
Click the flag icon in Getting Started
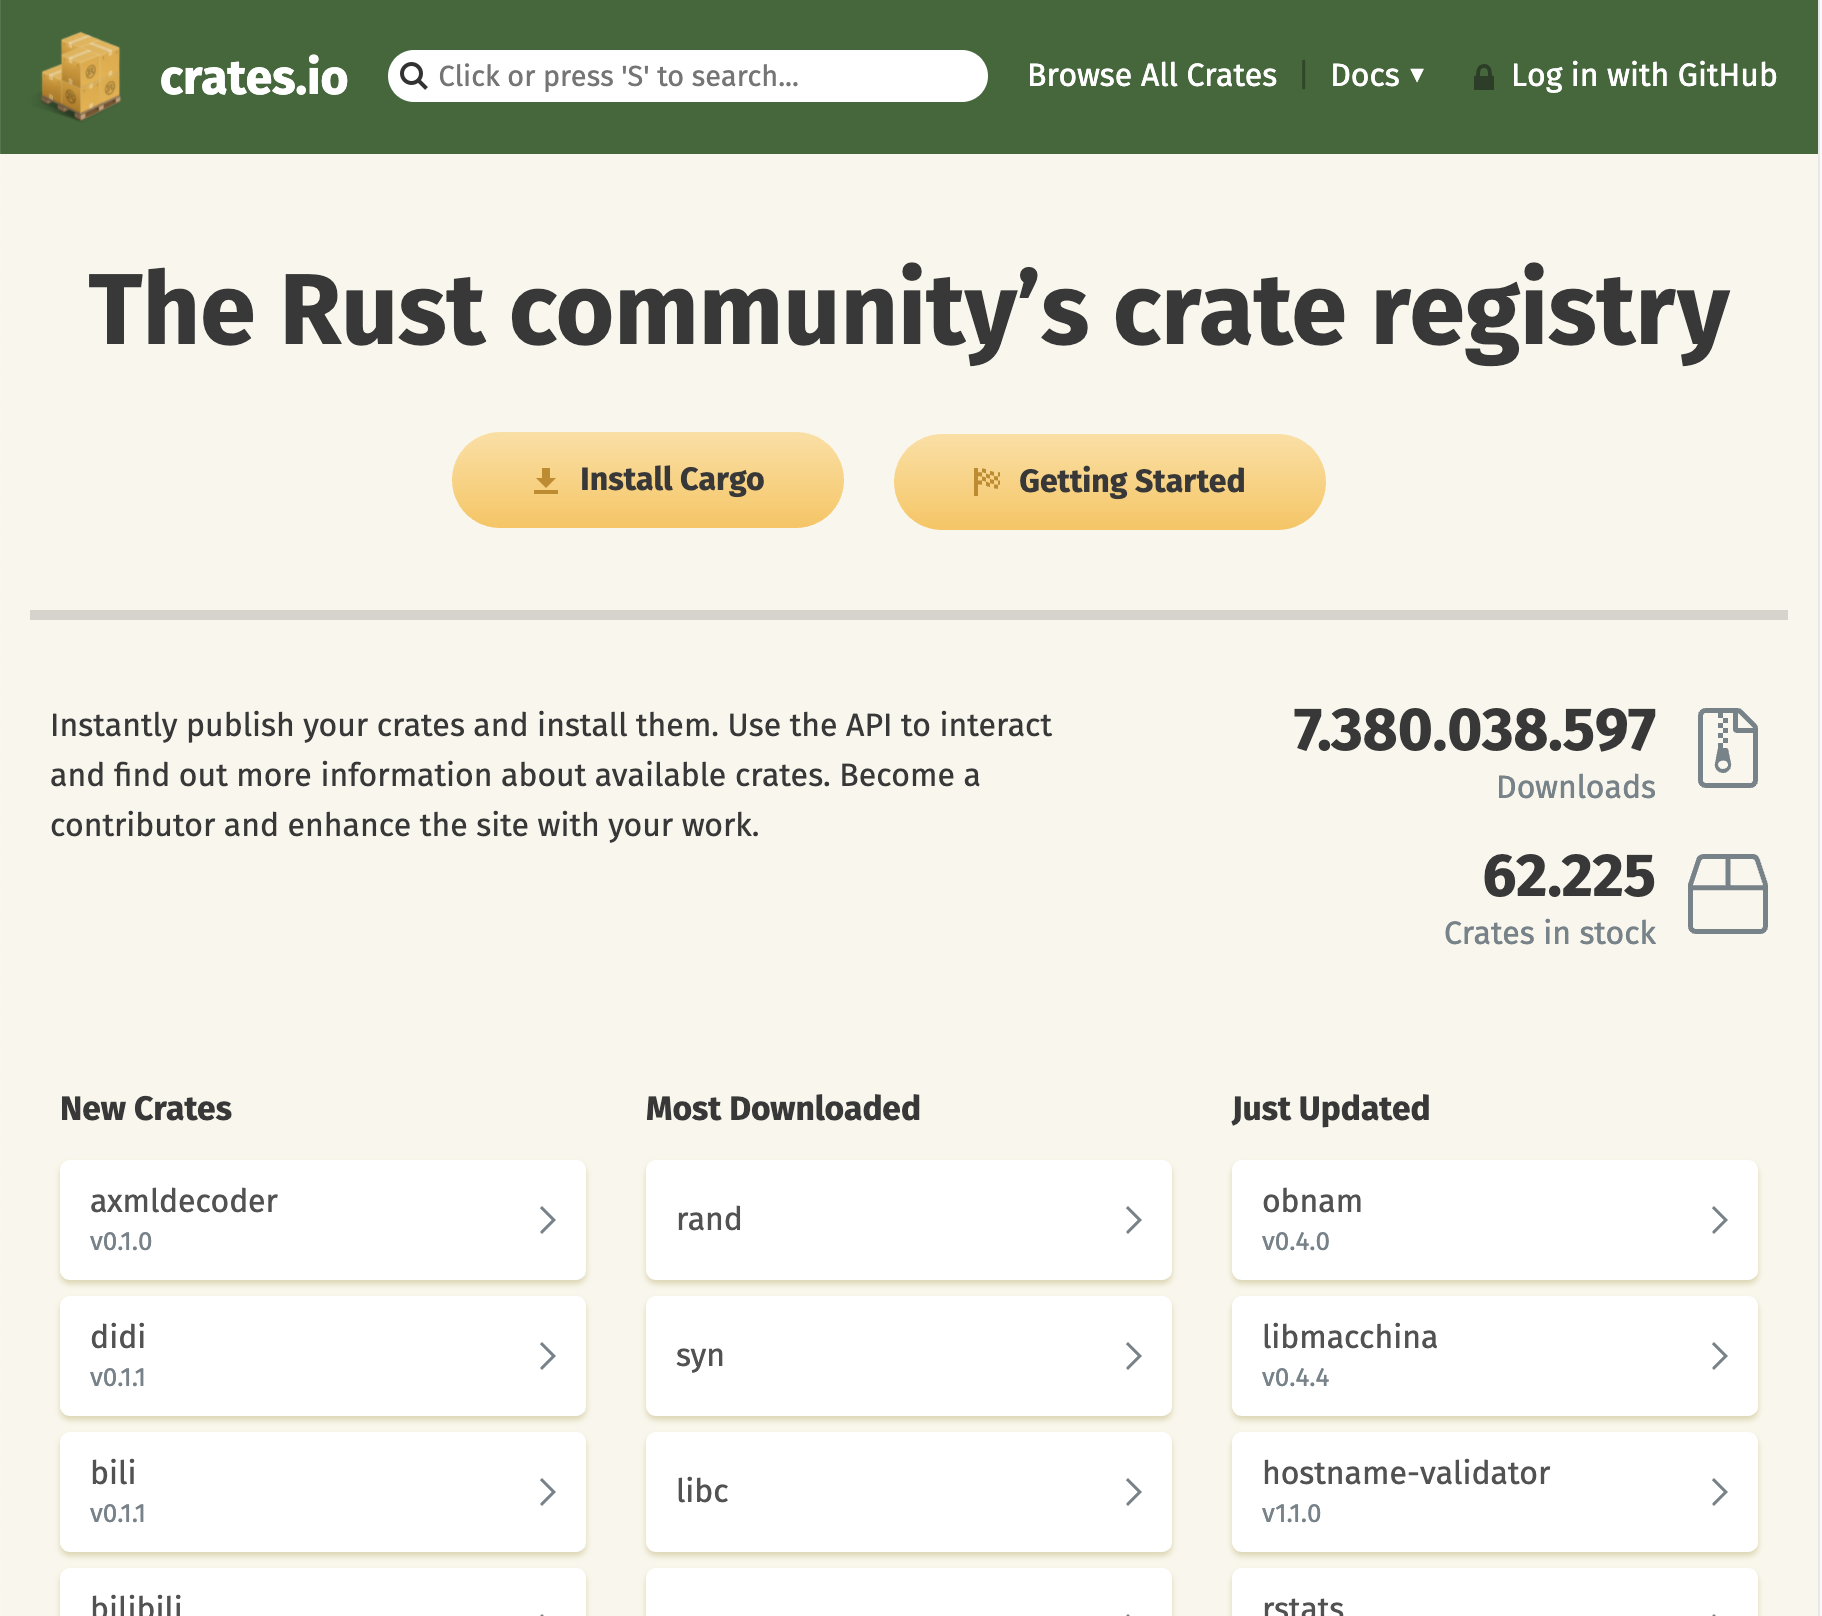click(x=986, y=482)
